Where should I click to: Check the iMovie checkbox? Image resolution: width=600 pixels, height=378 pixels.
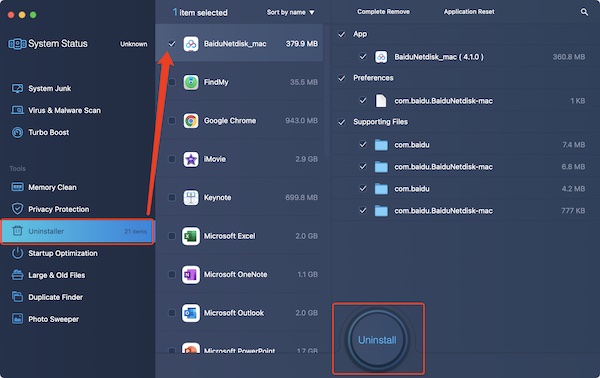[x=172, y=159]
